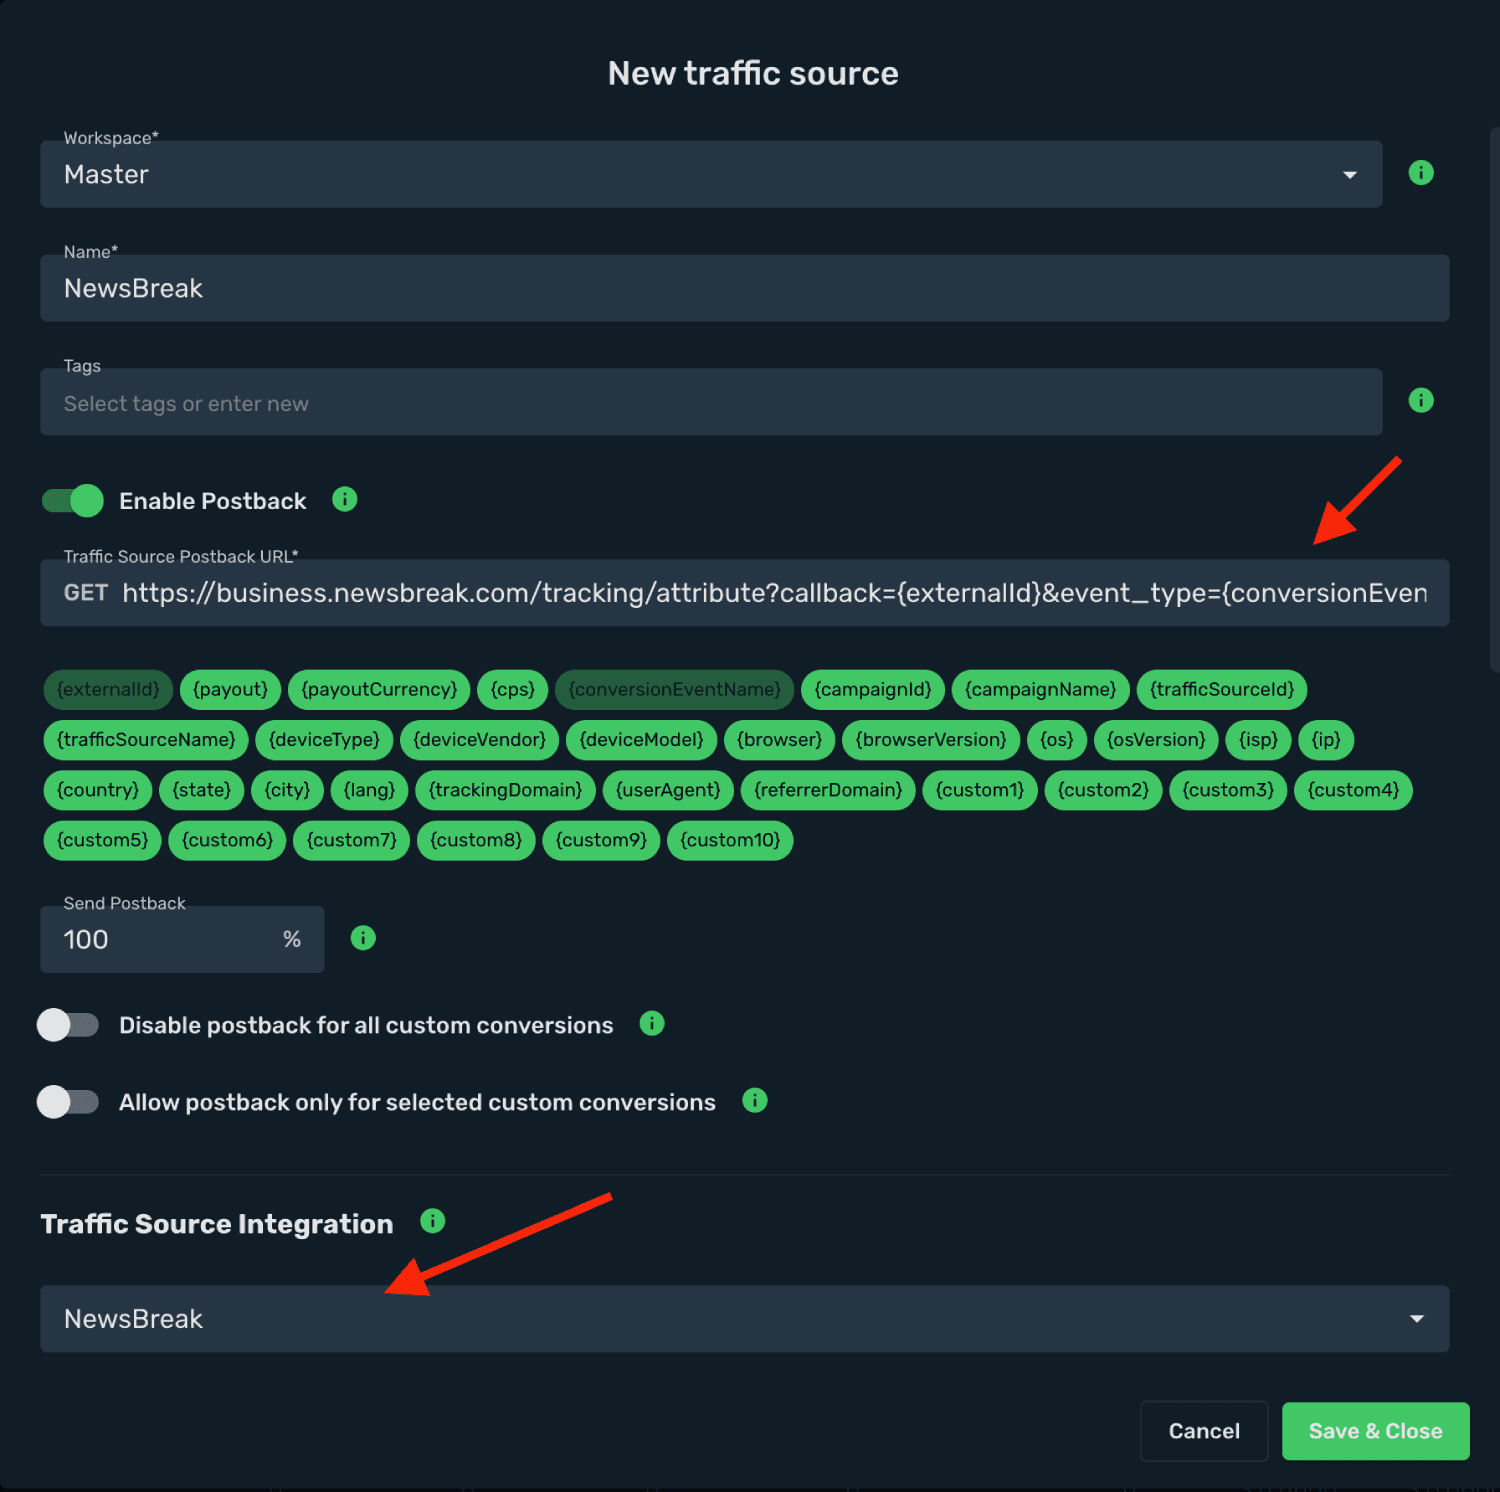Insert the {lang} token

tap(369, 790)
